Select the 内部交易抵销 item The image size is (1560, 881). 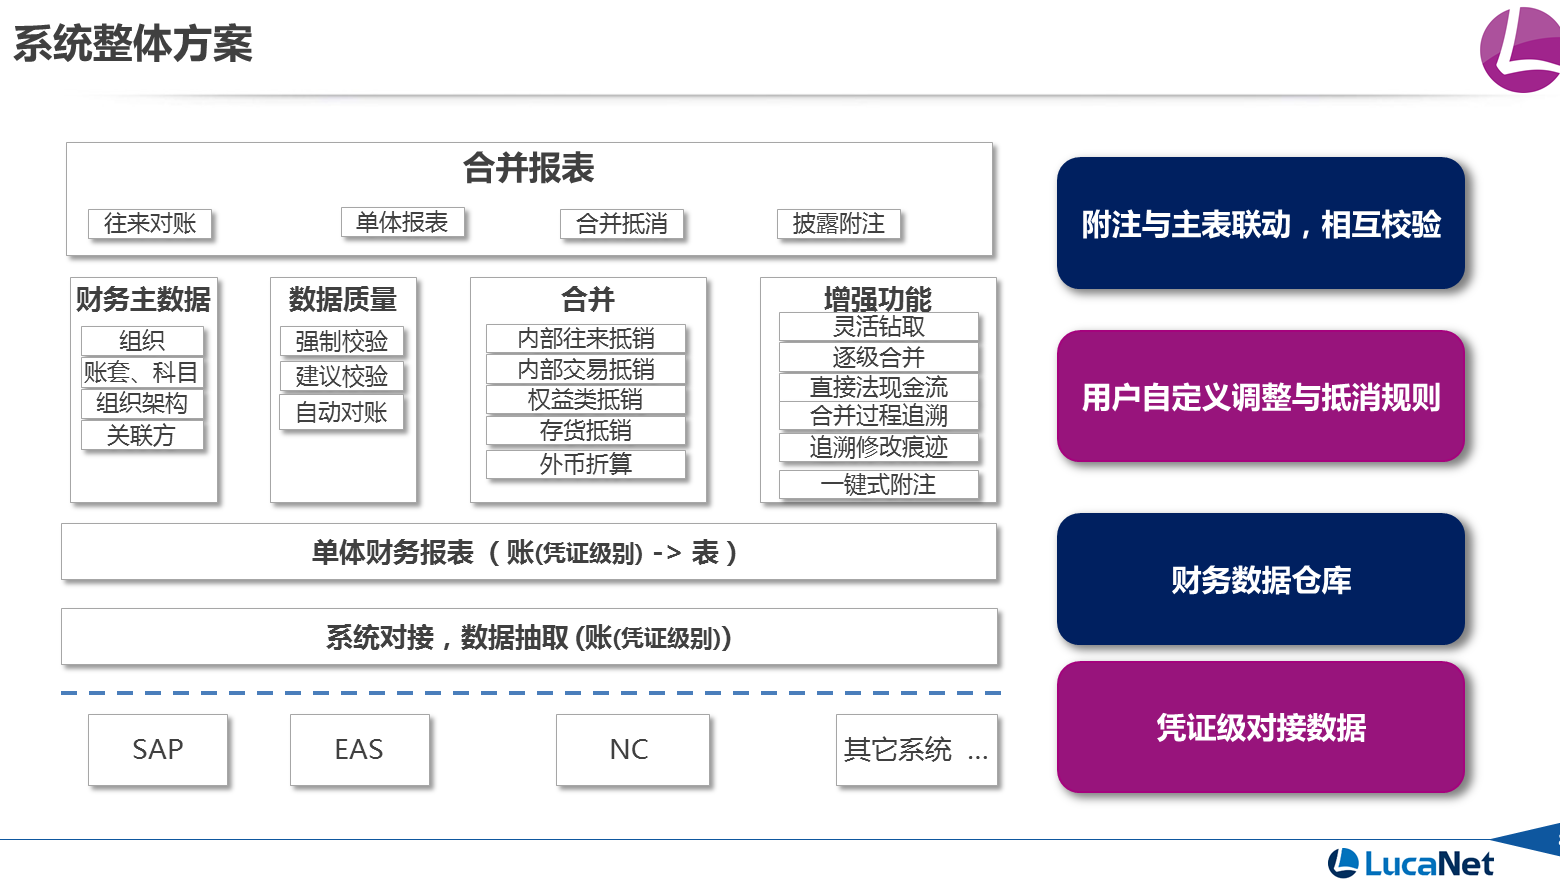[x=586, y=369]
